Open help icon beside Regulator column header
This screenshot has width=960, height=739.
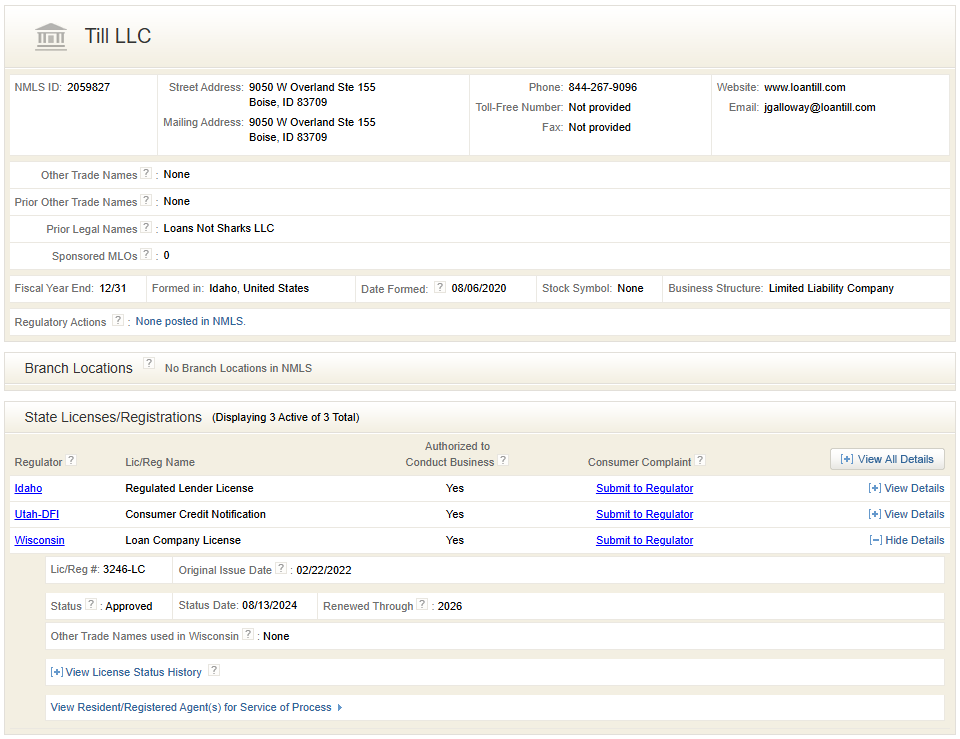click(71, 460)
